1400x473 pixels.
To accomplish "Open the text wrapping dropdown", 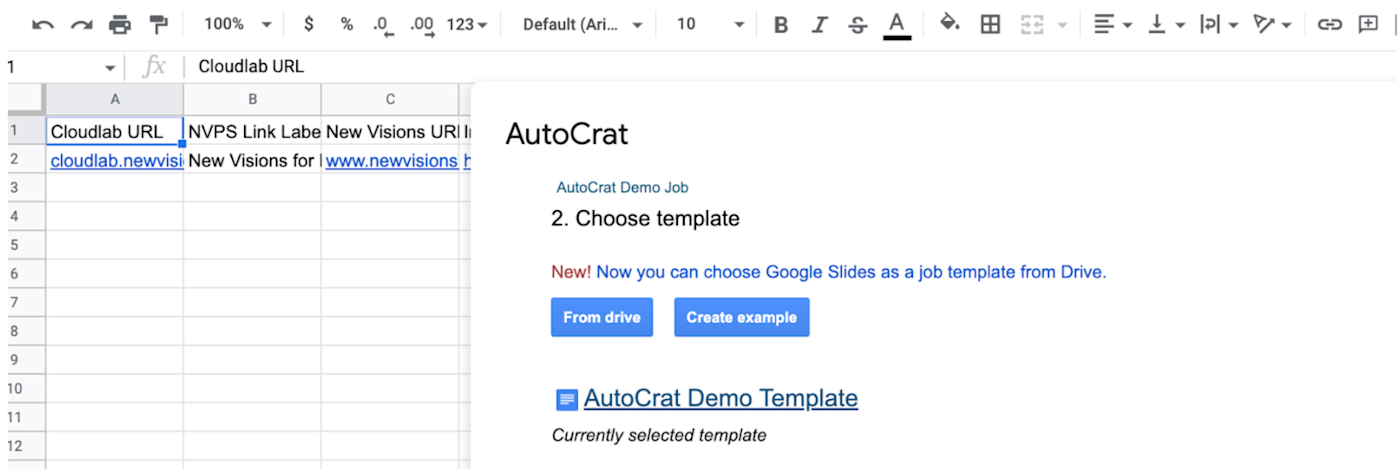I will coord(1219,25).
